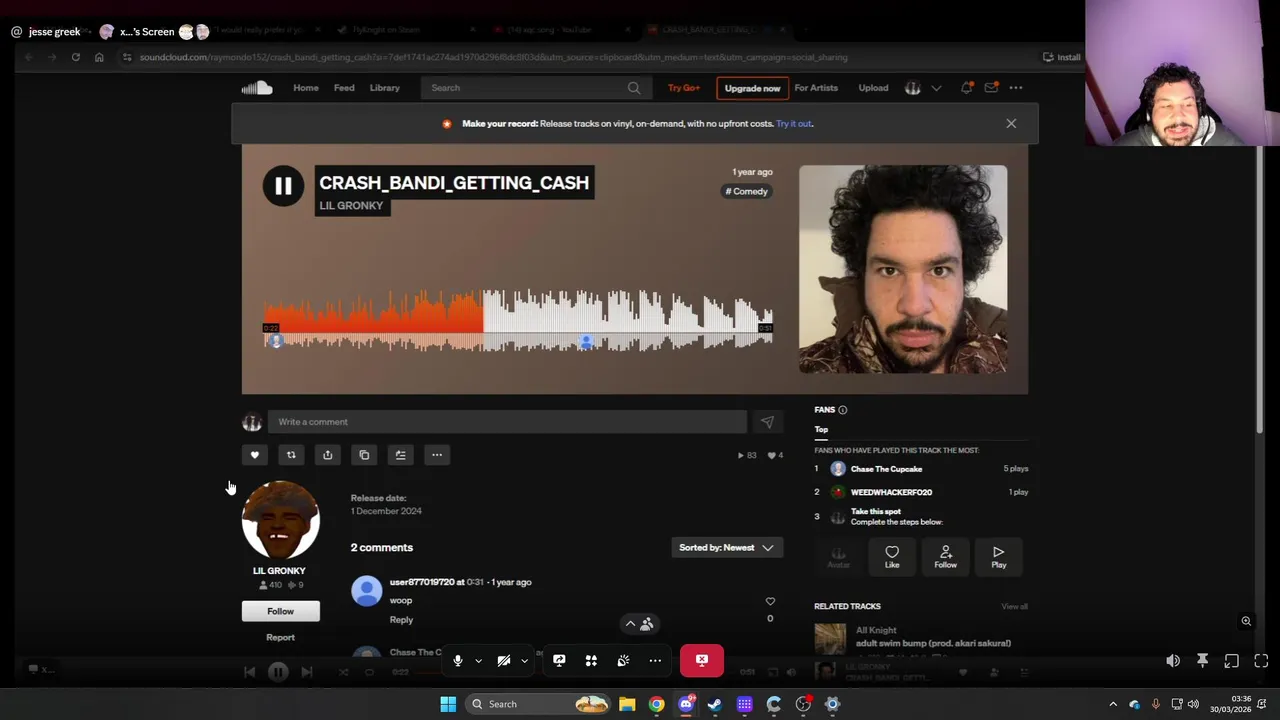Screen dimensions: 1280x720
Task: Click the search magnifier icon
Action: pyautogui.click(x=634, y=88)
